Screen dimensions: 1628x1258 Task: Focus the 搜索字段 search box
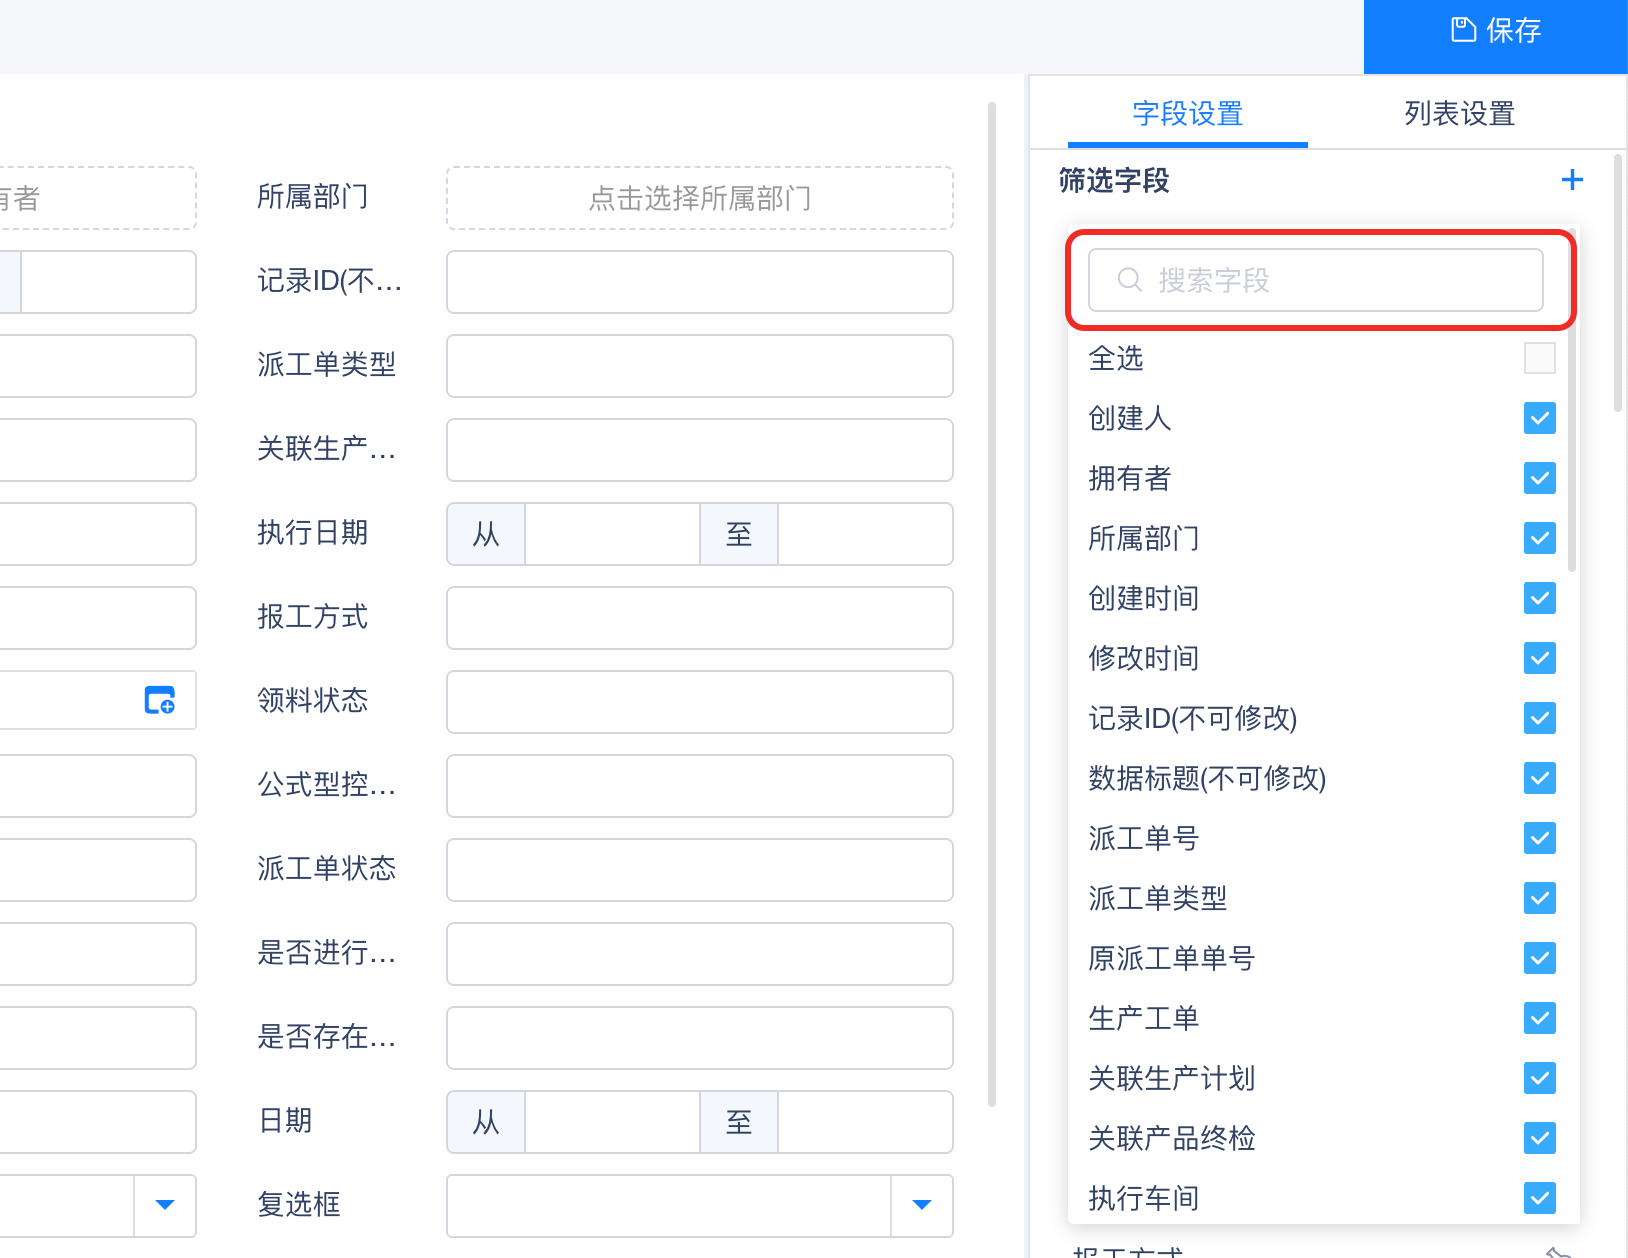[1316, 280]
